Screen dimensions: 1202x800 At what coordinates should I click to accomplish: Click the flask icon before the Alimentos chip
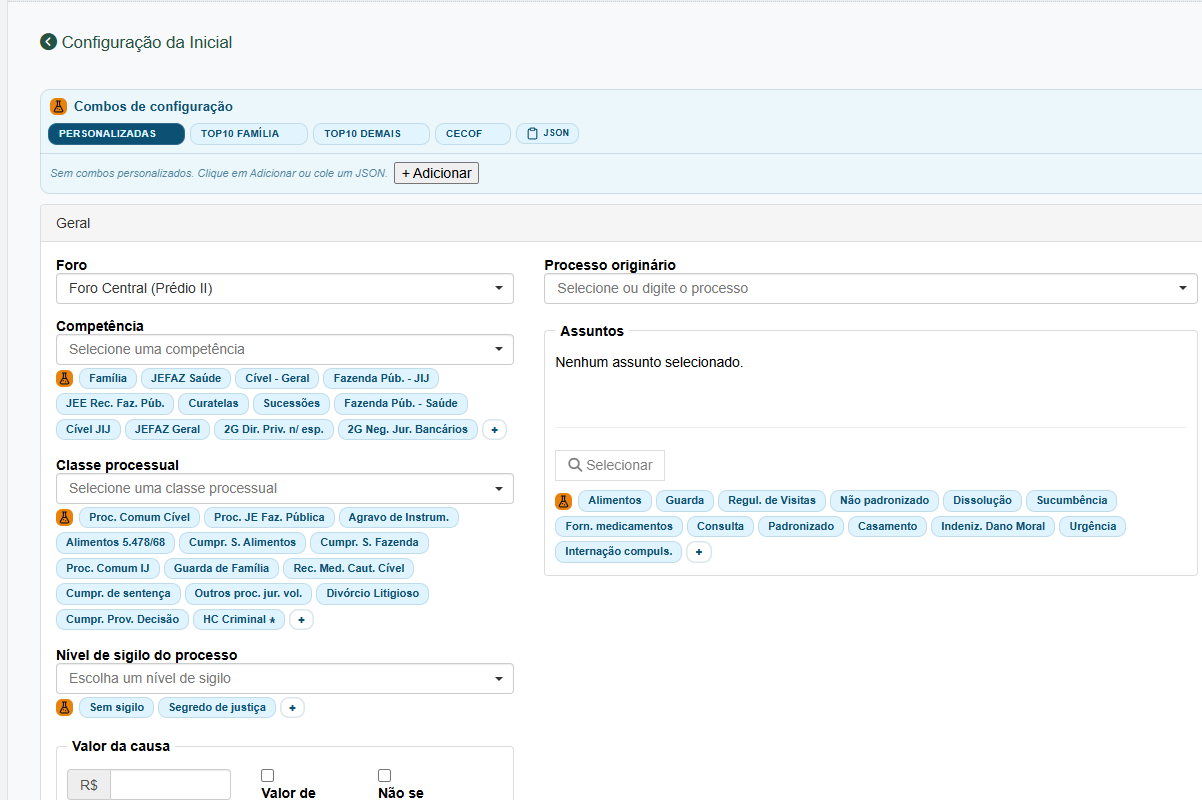click(x=564, y=500)
